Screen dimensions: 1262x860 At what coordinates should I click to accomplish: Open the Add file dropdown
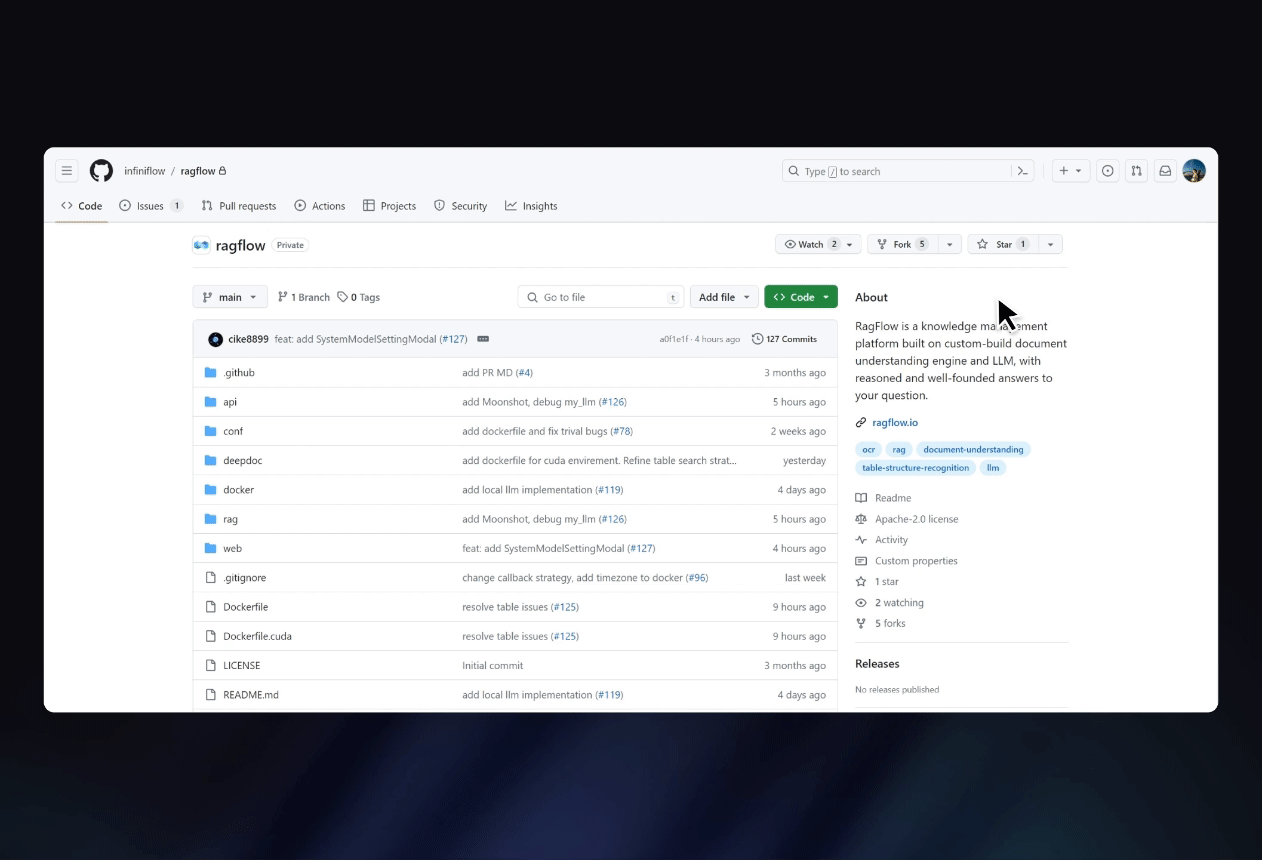tap(724, 297)
